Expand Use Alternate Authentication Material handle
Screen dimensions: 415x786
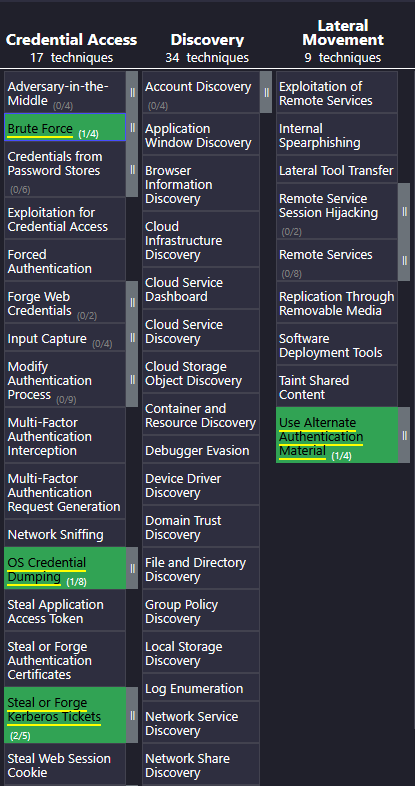pyautogui.click(x=404, y=435)
